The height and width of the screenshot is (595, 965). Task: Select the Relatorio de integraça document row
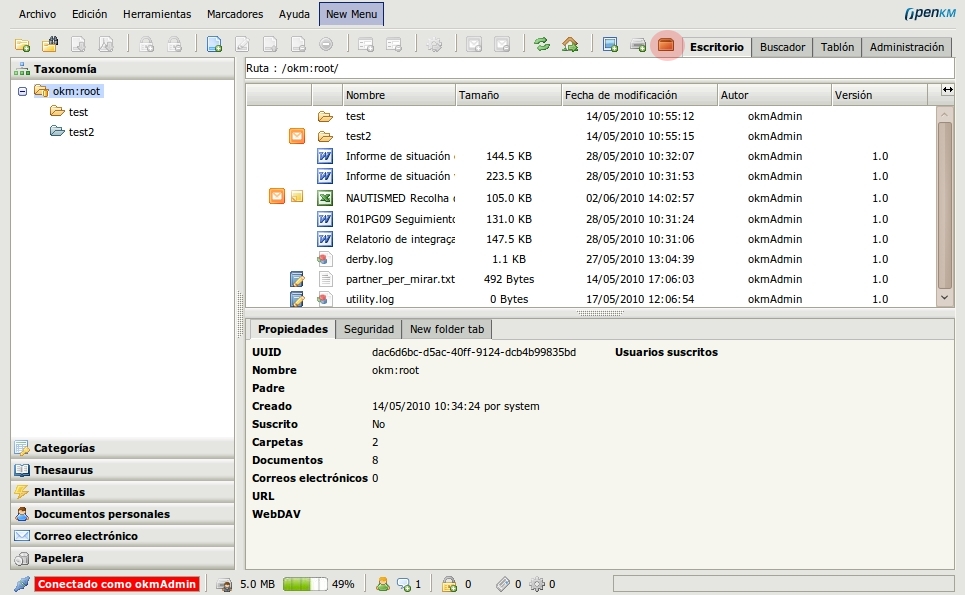[x=591, y=239]
